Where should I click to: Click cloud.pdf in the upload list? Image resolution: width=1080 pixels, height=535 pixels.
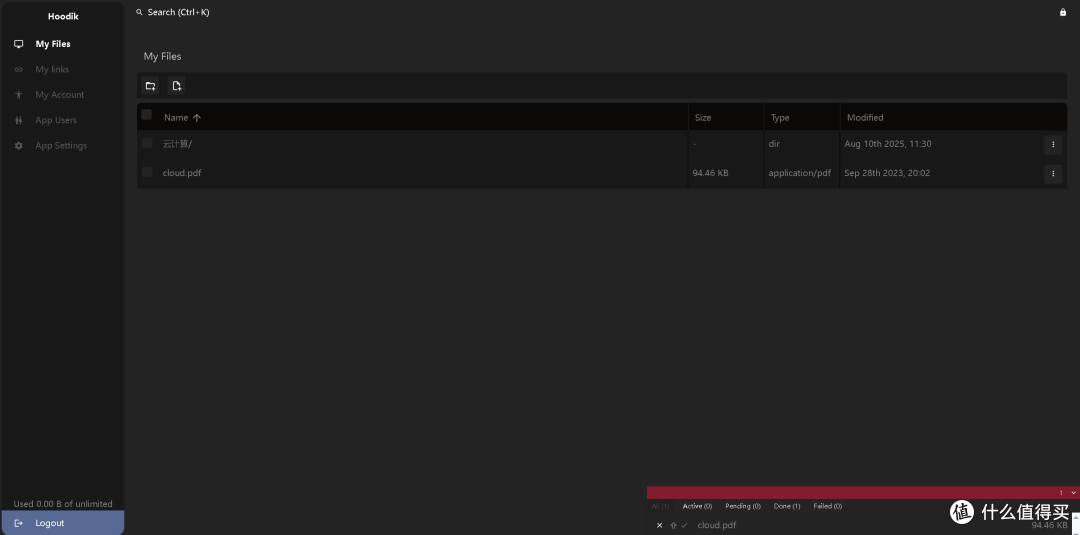coord(716,525)
